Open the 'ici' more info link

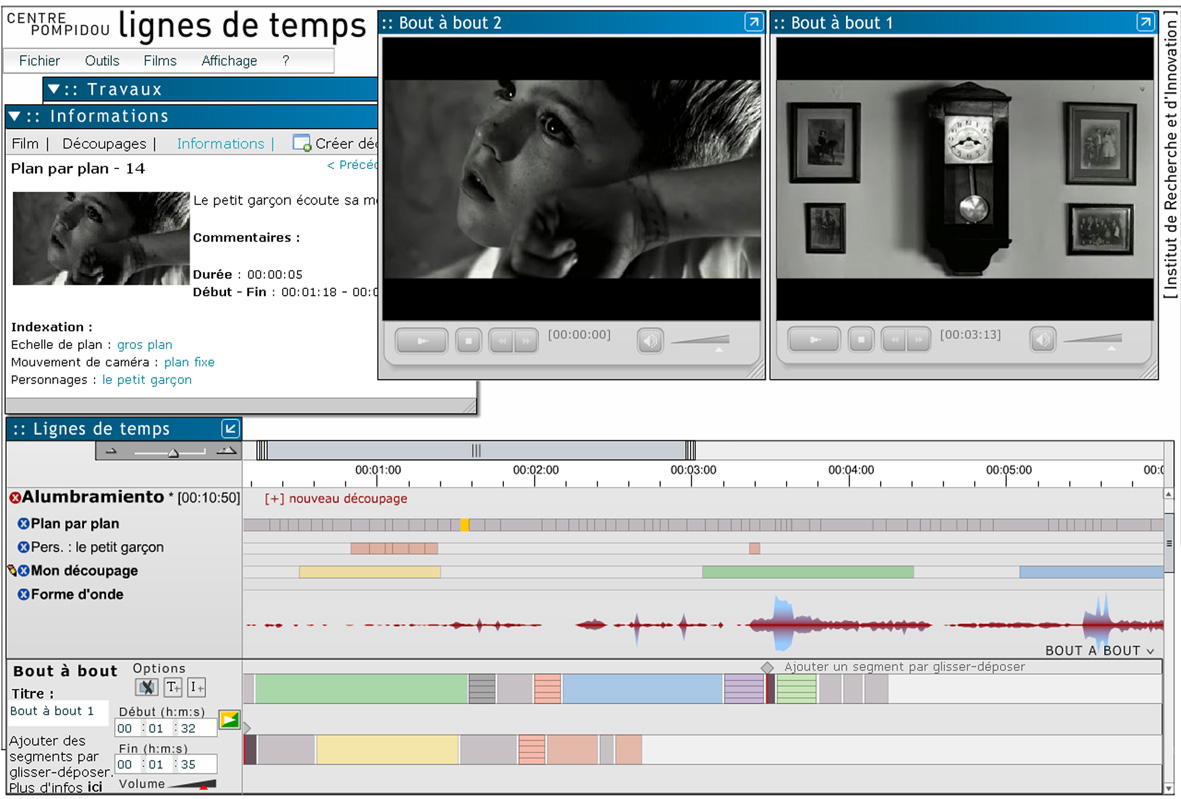[95, 788]
